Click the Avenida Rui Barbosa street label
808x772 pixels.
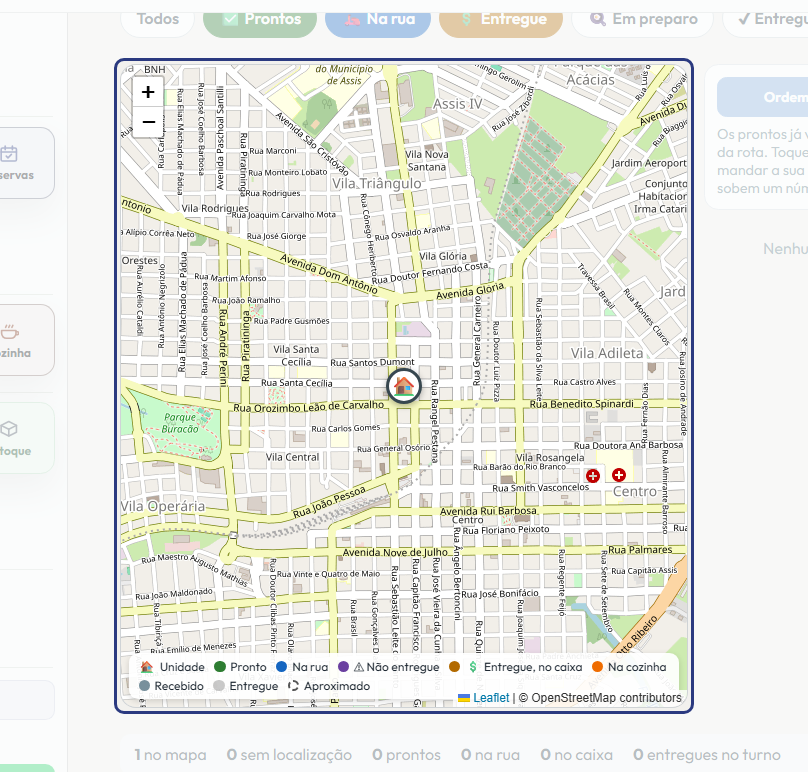[488, 511]
